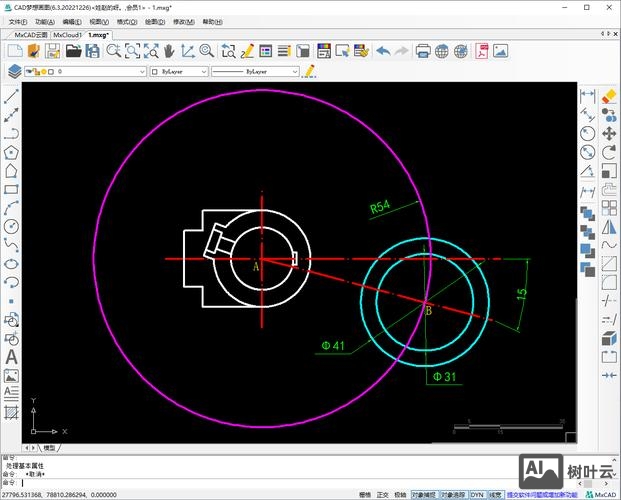Screen dimensions: 621x500
Task: Toggle 栅格 grid display in status bar
Action: point(364,494)
